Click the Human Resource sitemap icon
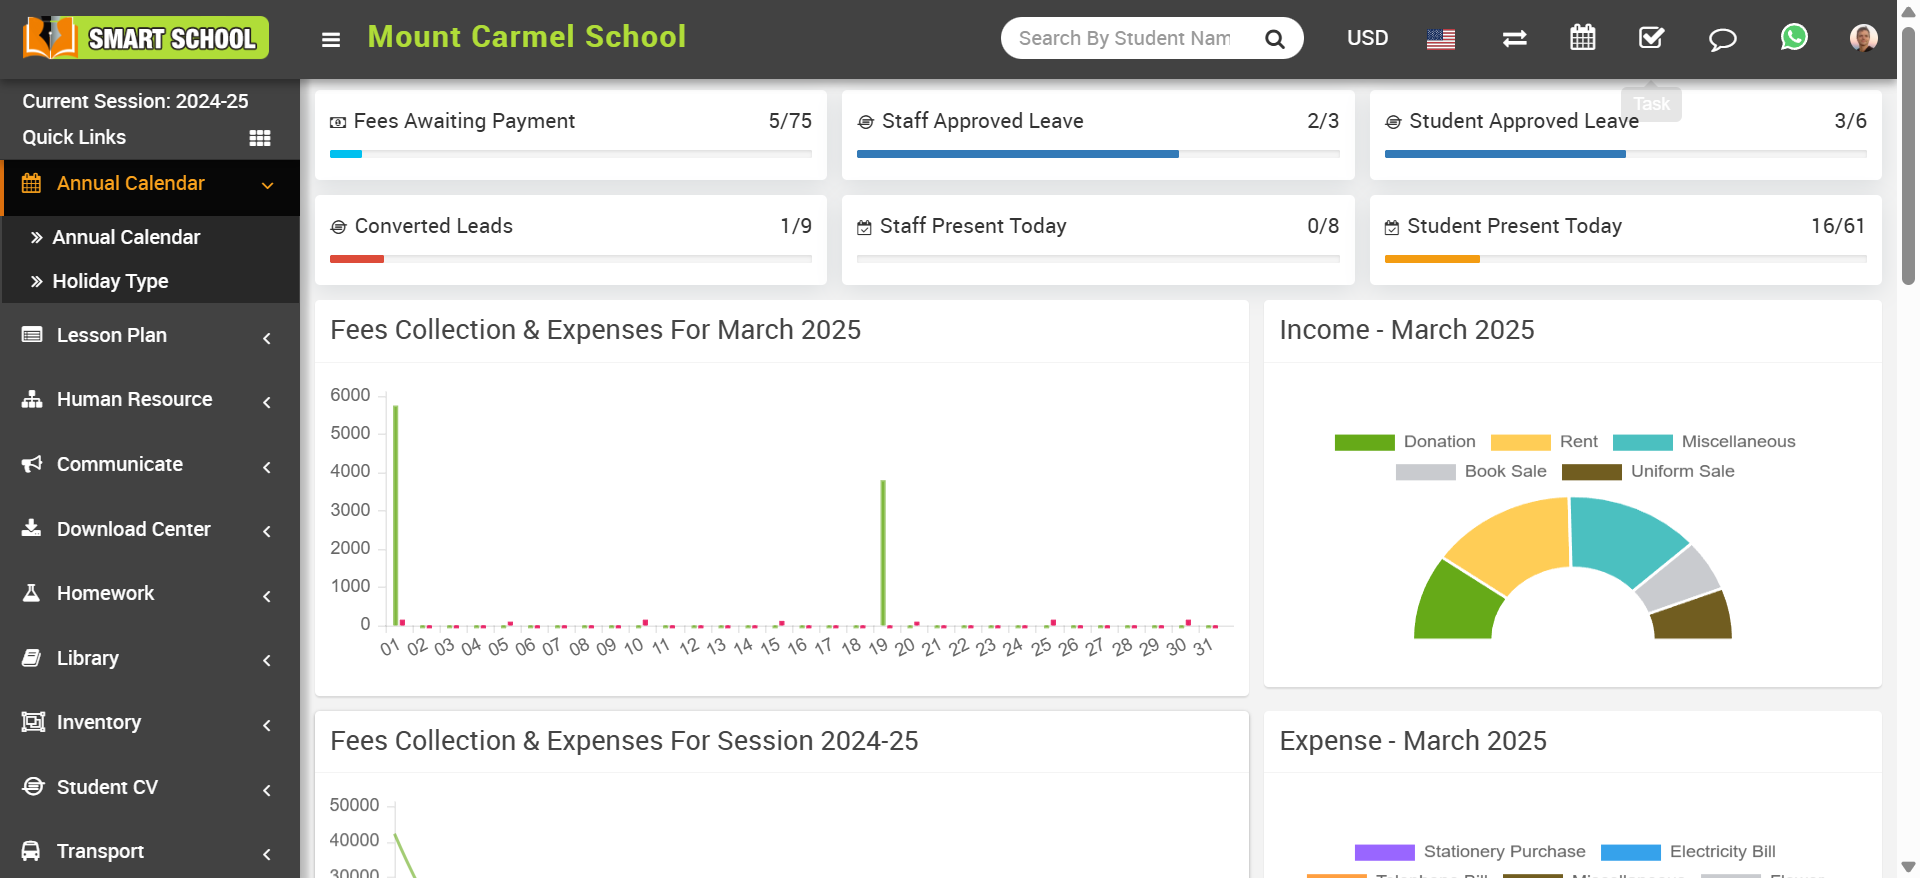 (32, 399)
